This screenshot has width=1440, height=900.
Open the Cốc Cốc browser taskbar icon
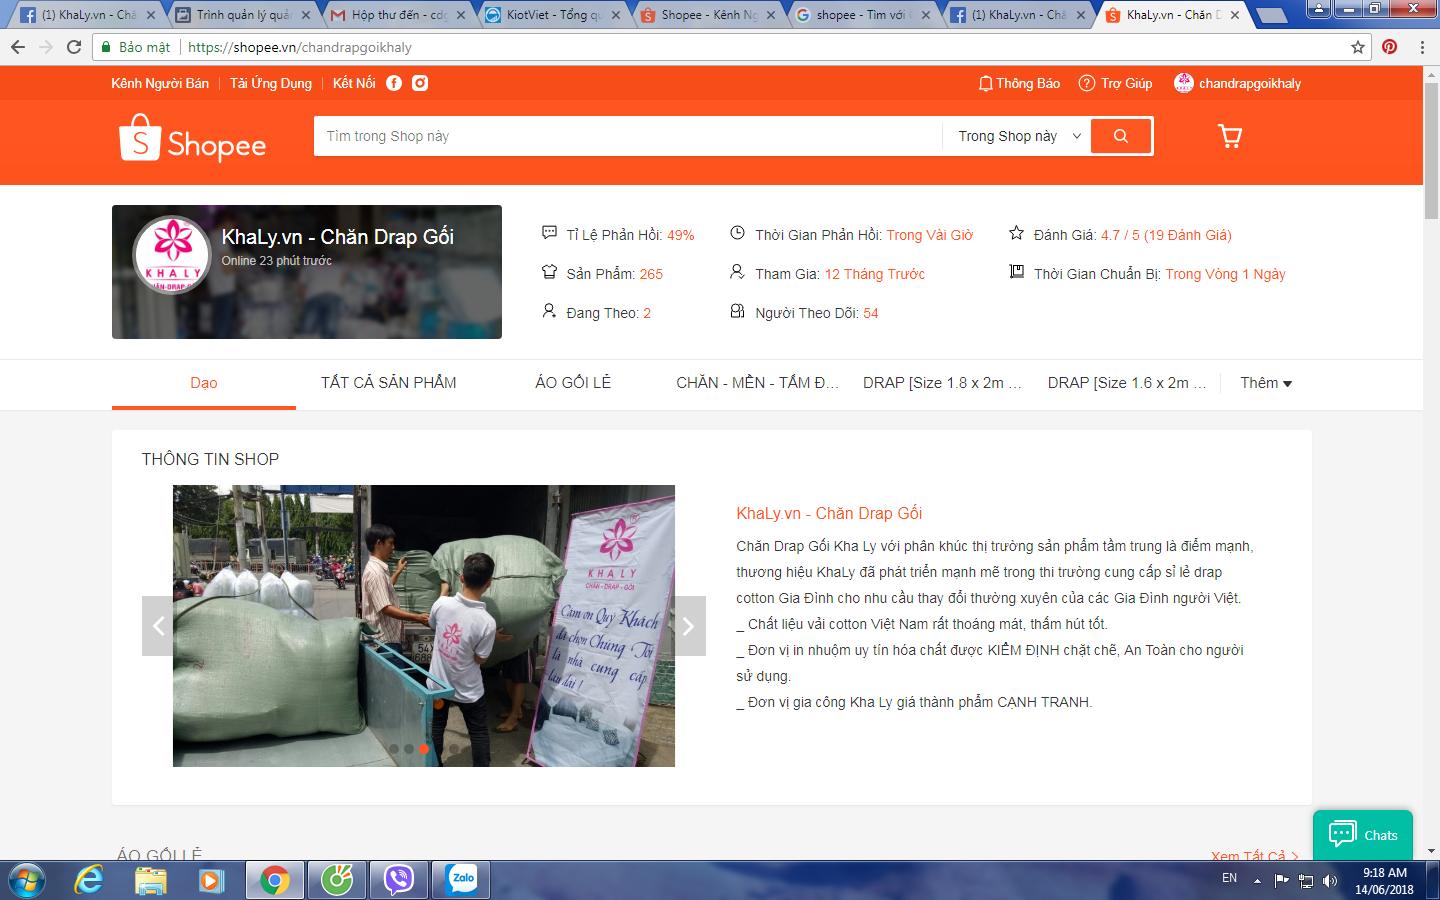[x=337, y=880]
